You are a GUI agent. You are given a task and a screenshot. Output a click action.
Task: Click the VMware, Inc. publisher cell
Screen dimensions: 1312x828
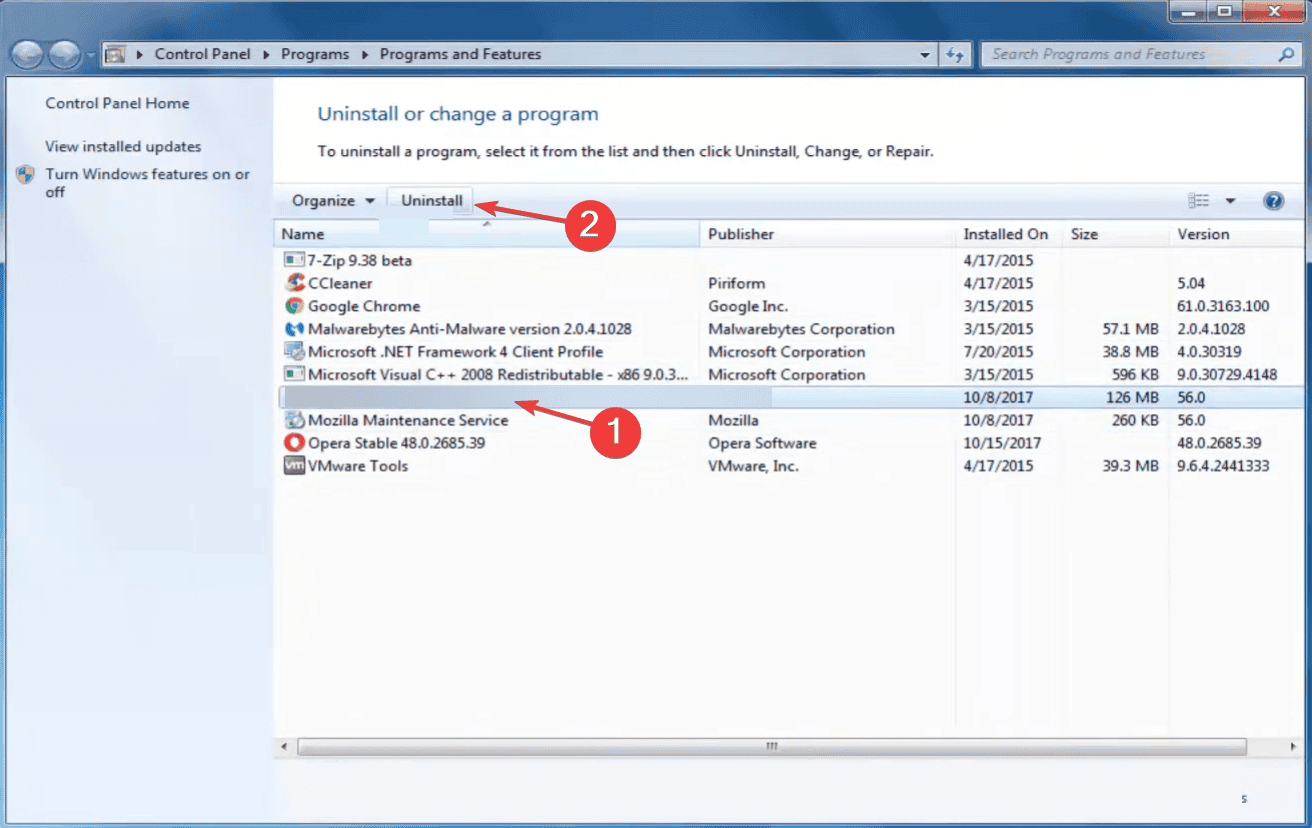pos(754,466)
